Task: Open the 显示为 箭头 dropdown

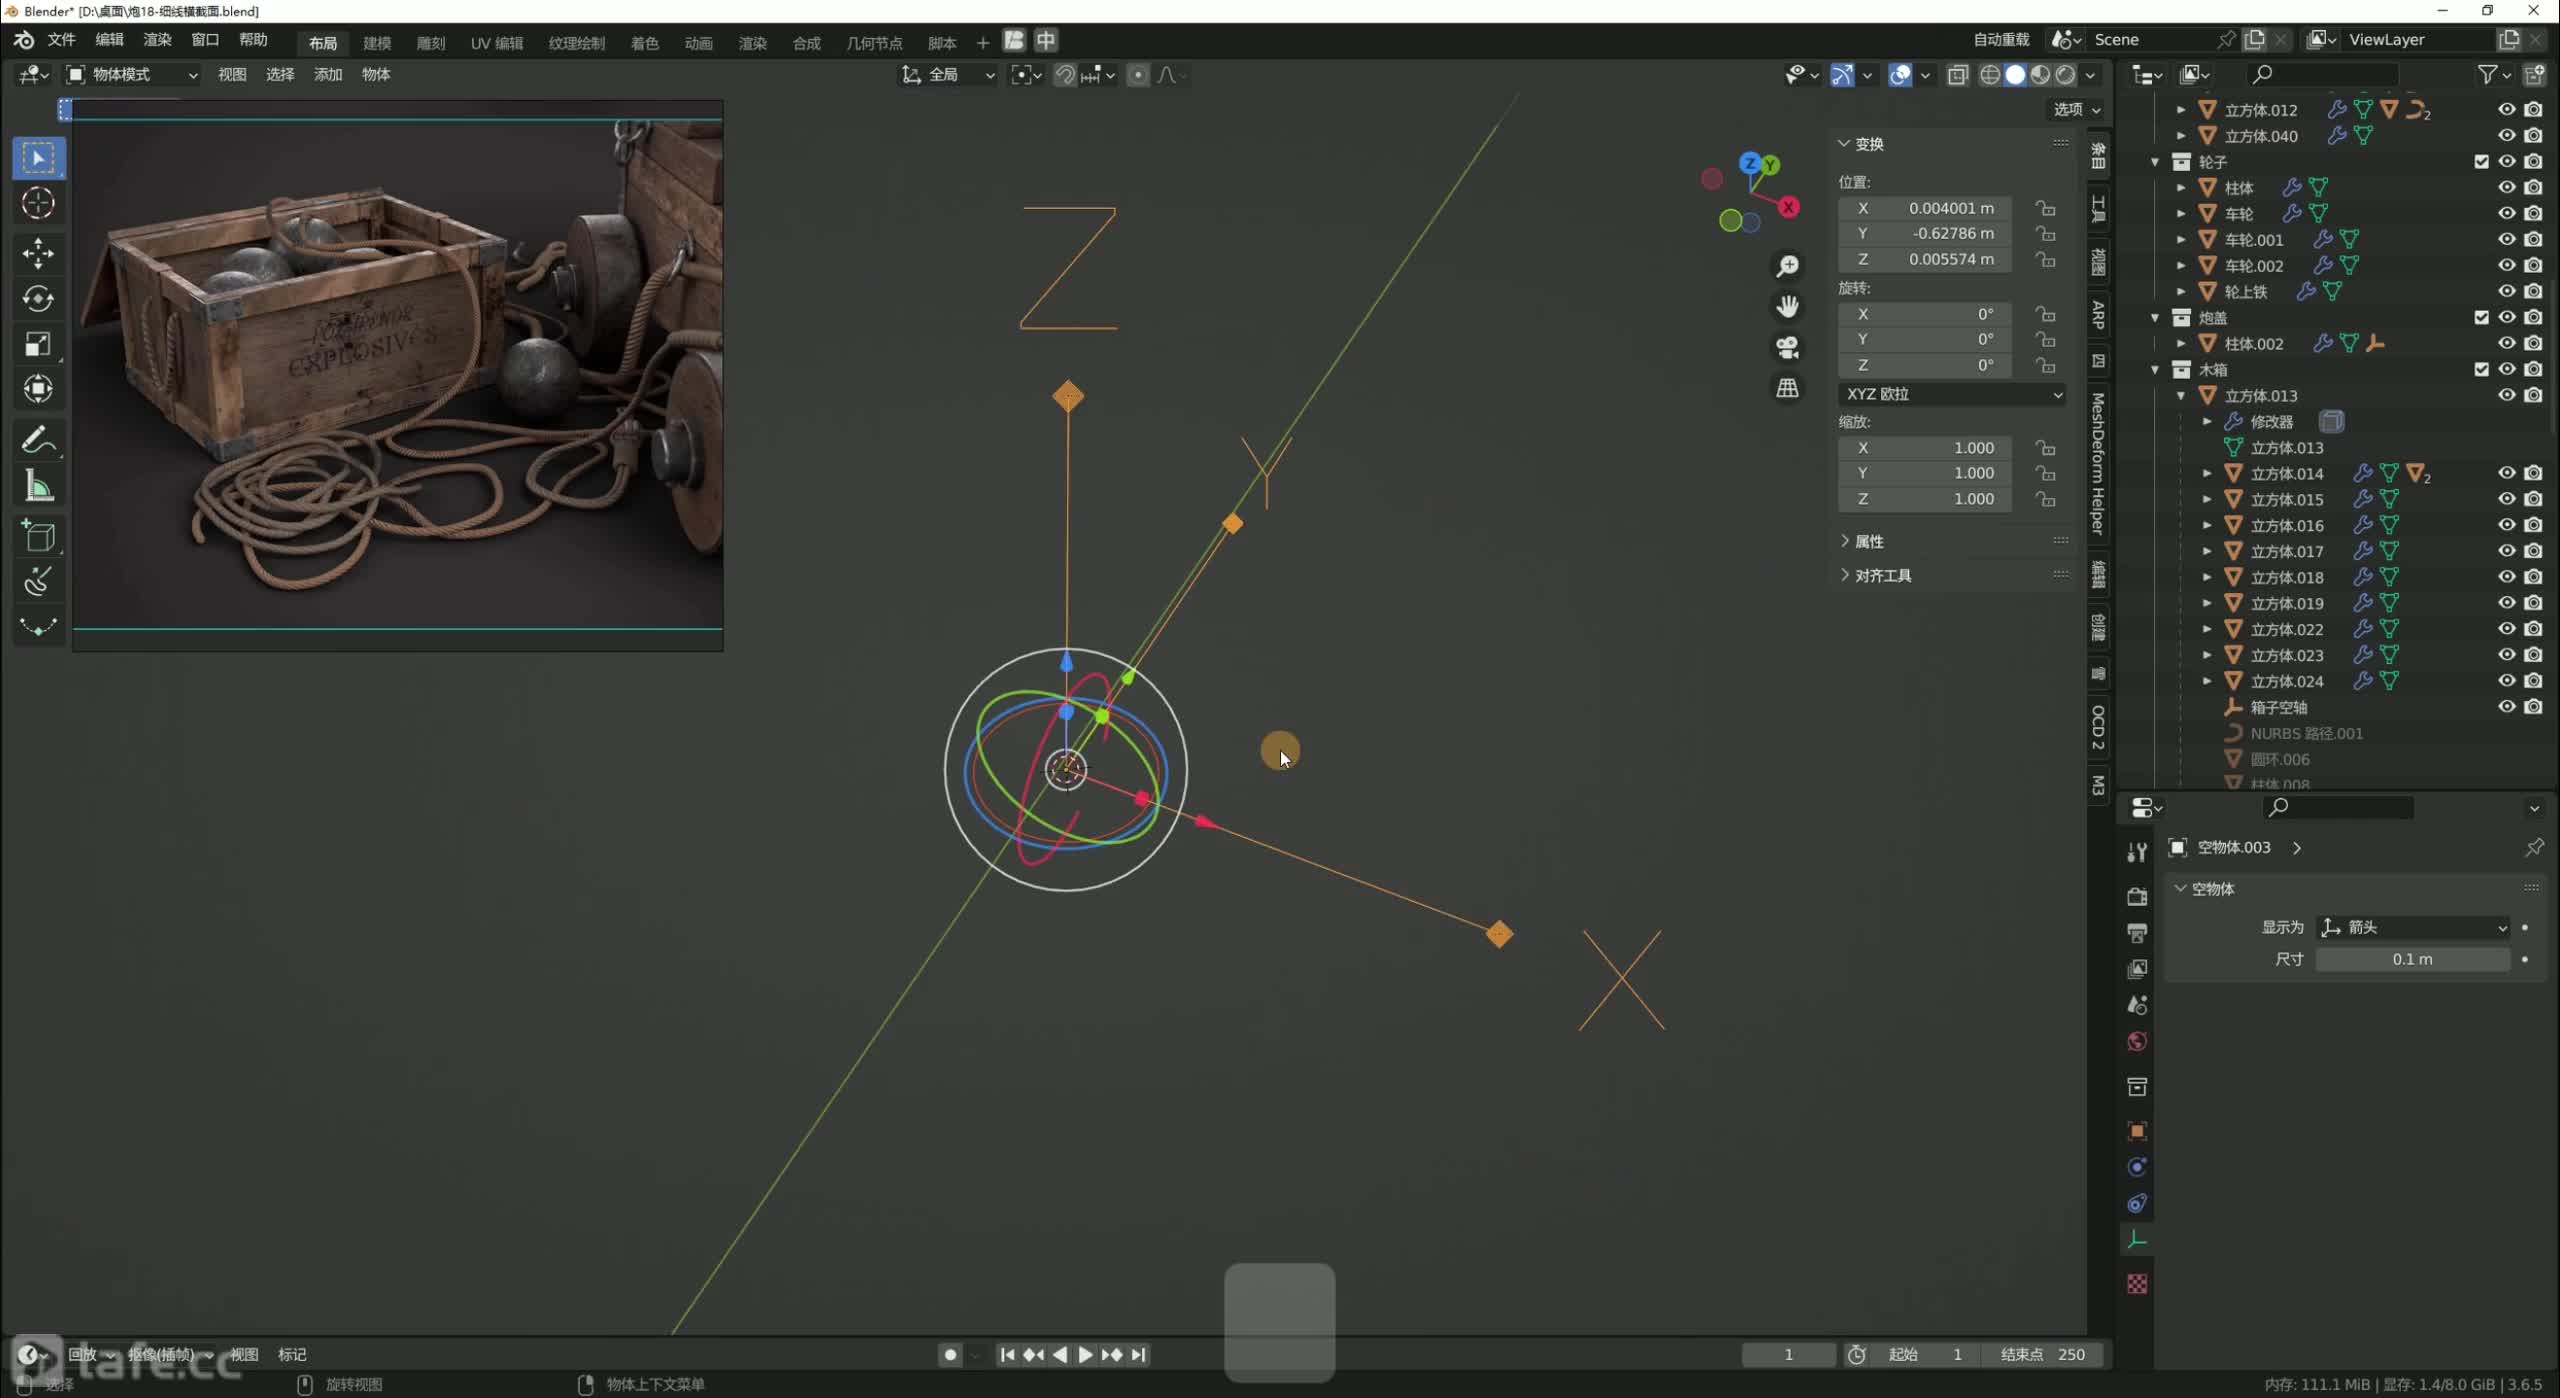Action: 2414,928
